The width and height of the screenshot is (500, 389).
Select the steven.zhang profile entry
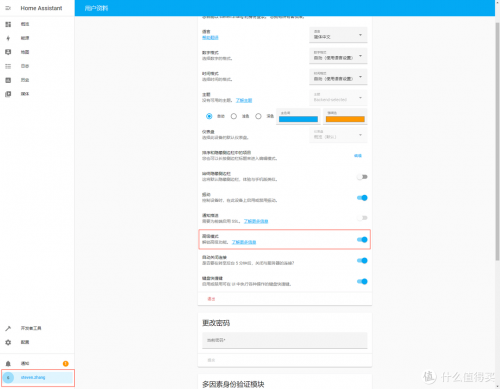[x=38, y=378]
